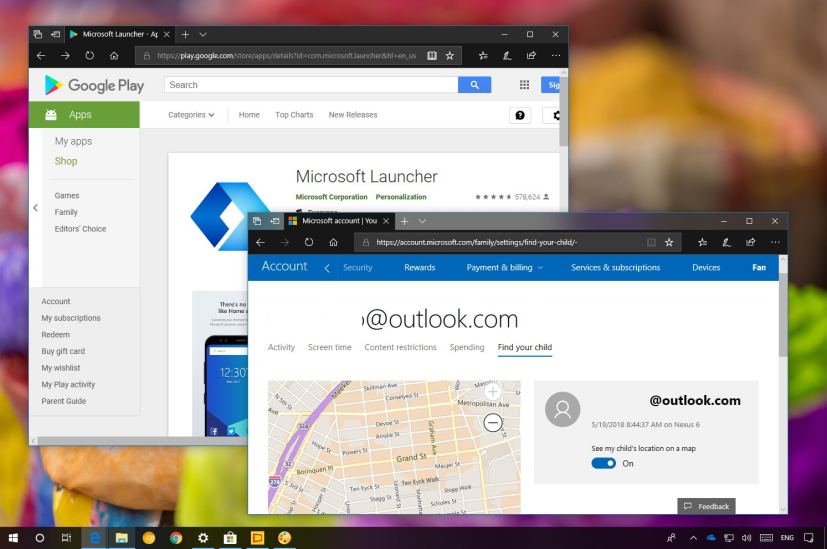Image resolution: width=827 pixels, height=549 pixels.
Task: Click the Google Play search field
Action: [311, 85]
